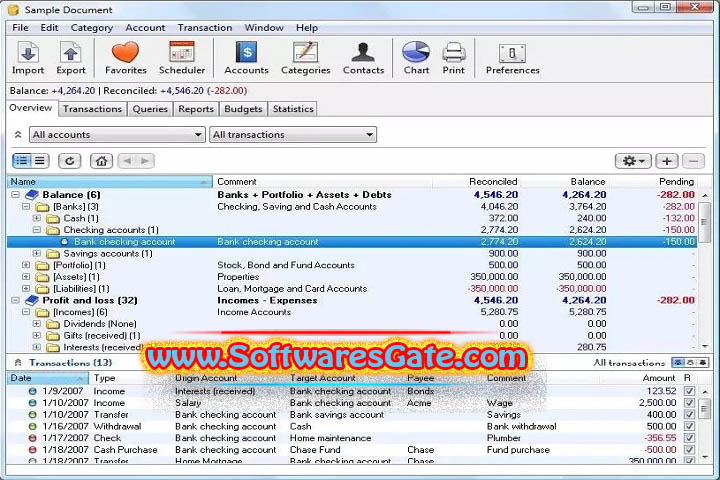Select the 1/17/2007 Check transaction row
The width and height of the screenshot is (720, 480).
coord(352,438)
